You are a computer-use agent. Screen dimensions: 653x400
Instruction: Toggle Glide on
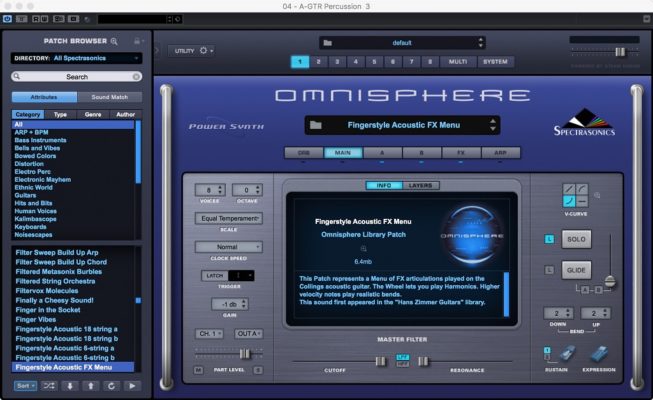[576, 270]
